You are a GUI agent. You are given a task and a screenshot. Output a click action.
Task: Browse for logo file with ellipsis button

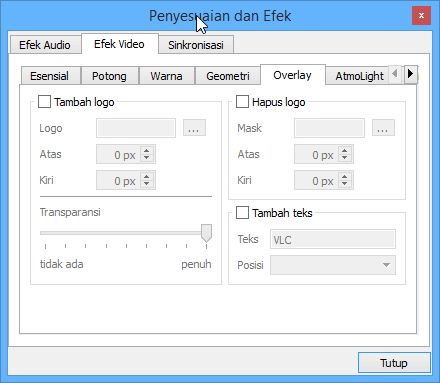click(194, 128)
